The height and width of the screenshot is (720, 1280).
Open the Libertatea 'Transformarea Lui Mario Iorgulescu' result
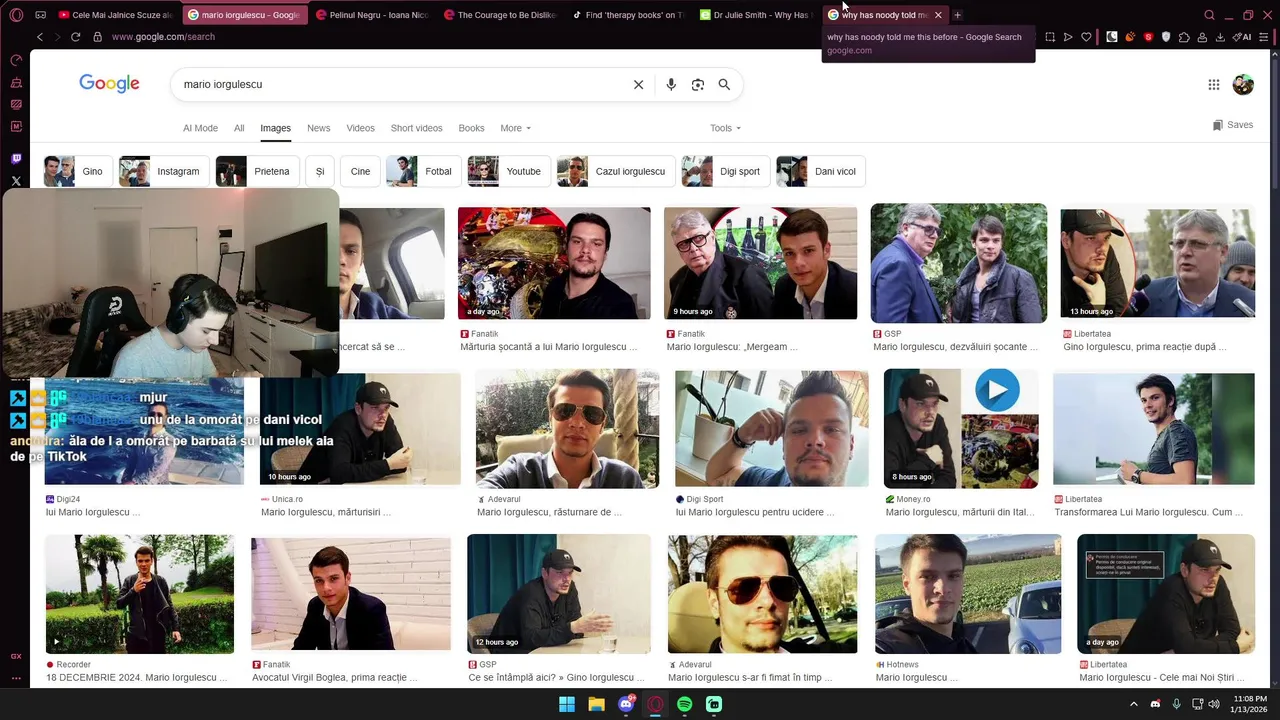coord(1154,429)
